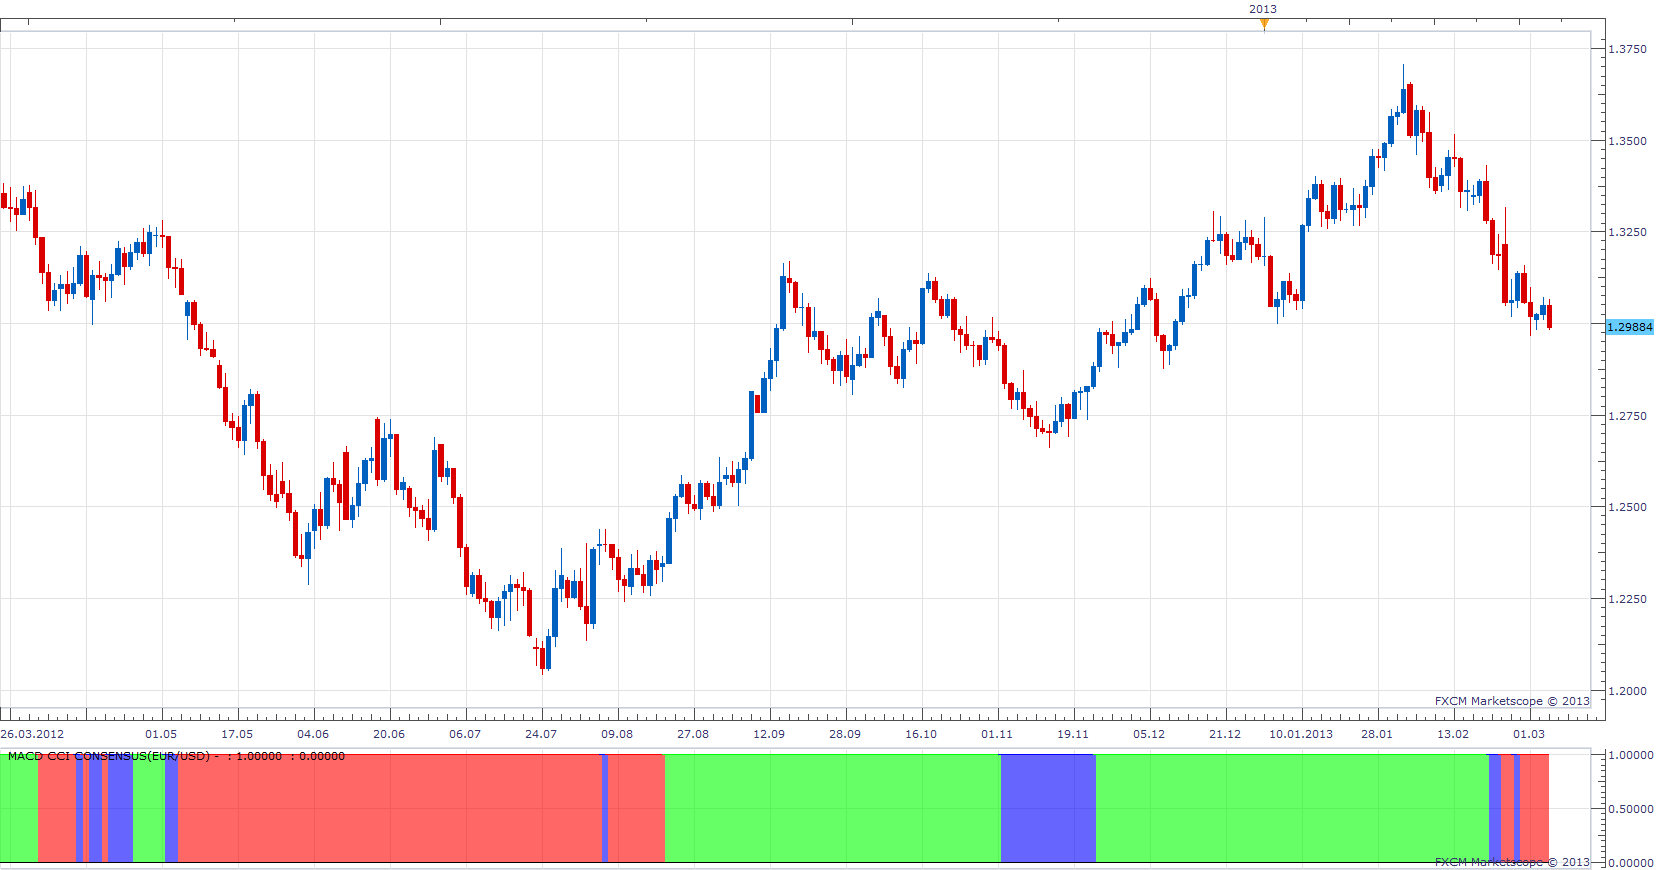
Task: Click the indicator axis value 0.00000
Action: pyautogui.click(x=1630, y=863)
